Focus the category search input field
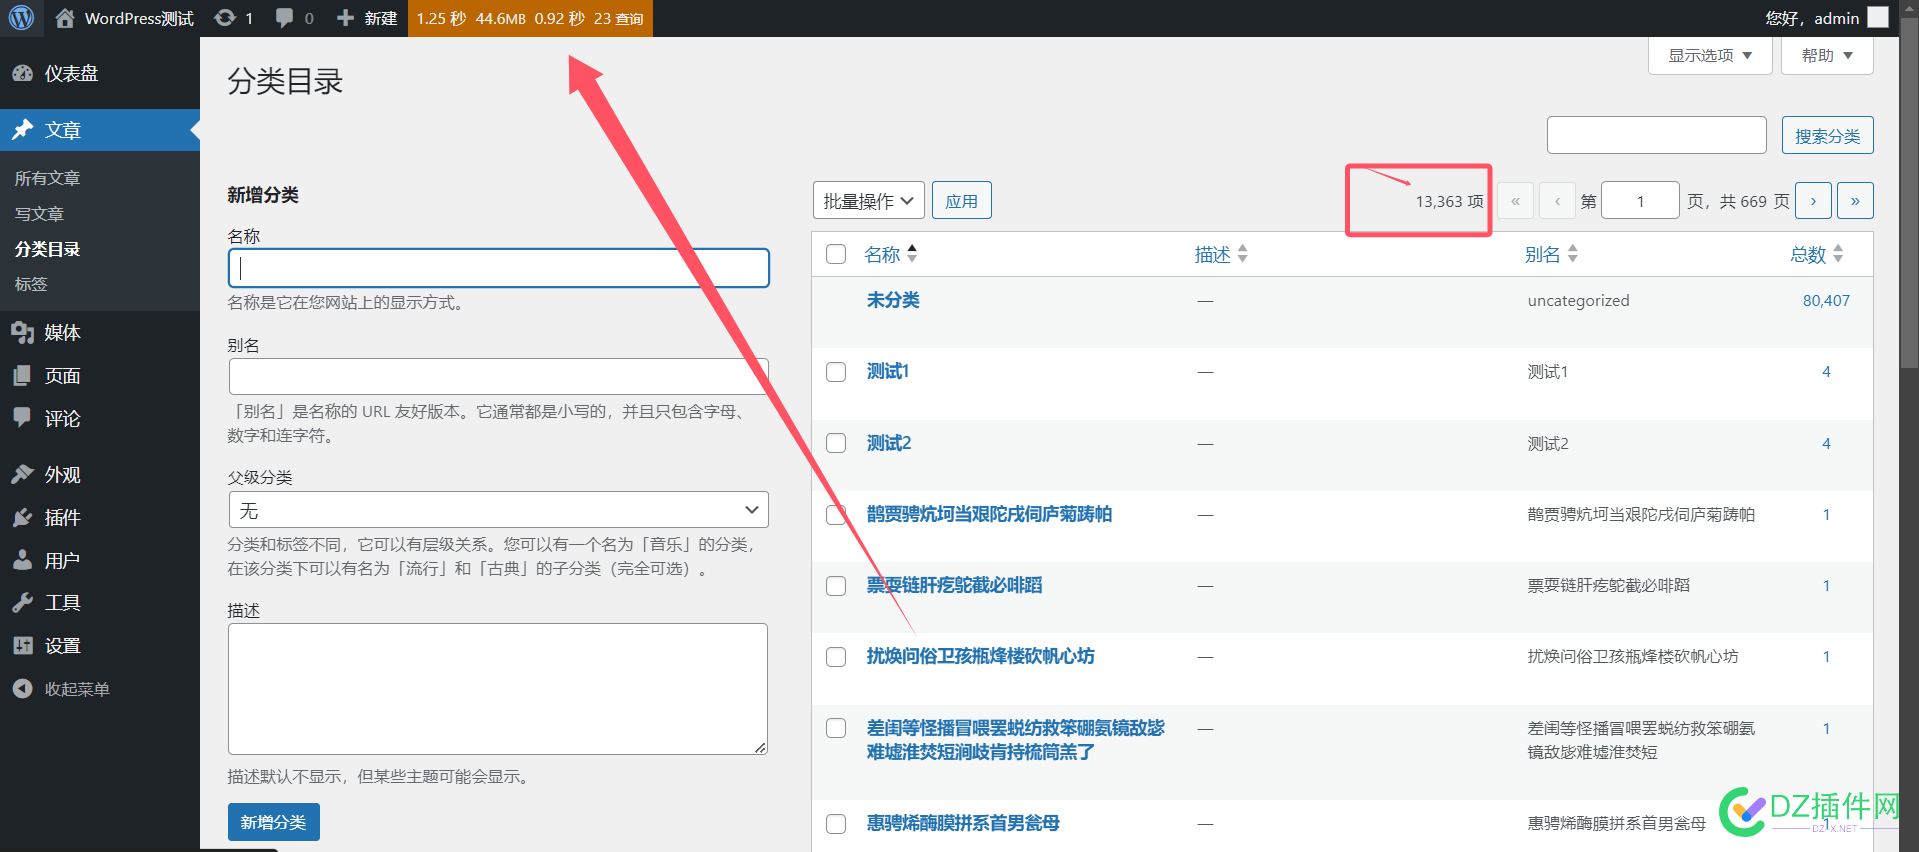The height and width of the screenshot is (852, 1919). coord(1657,135)
